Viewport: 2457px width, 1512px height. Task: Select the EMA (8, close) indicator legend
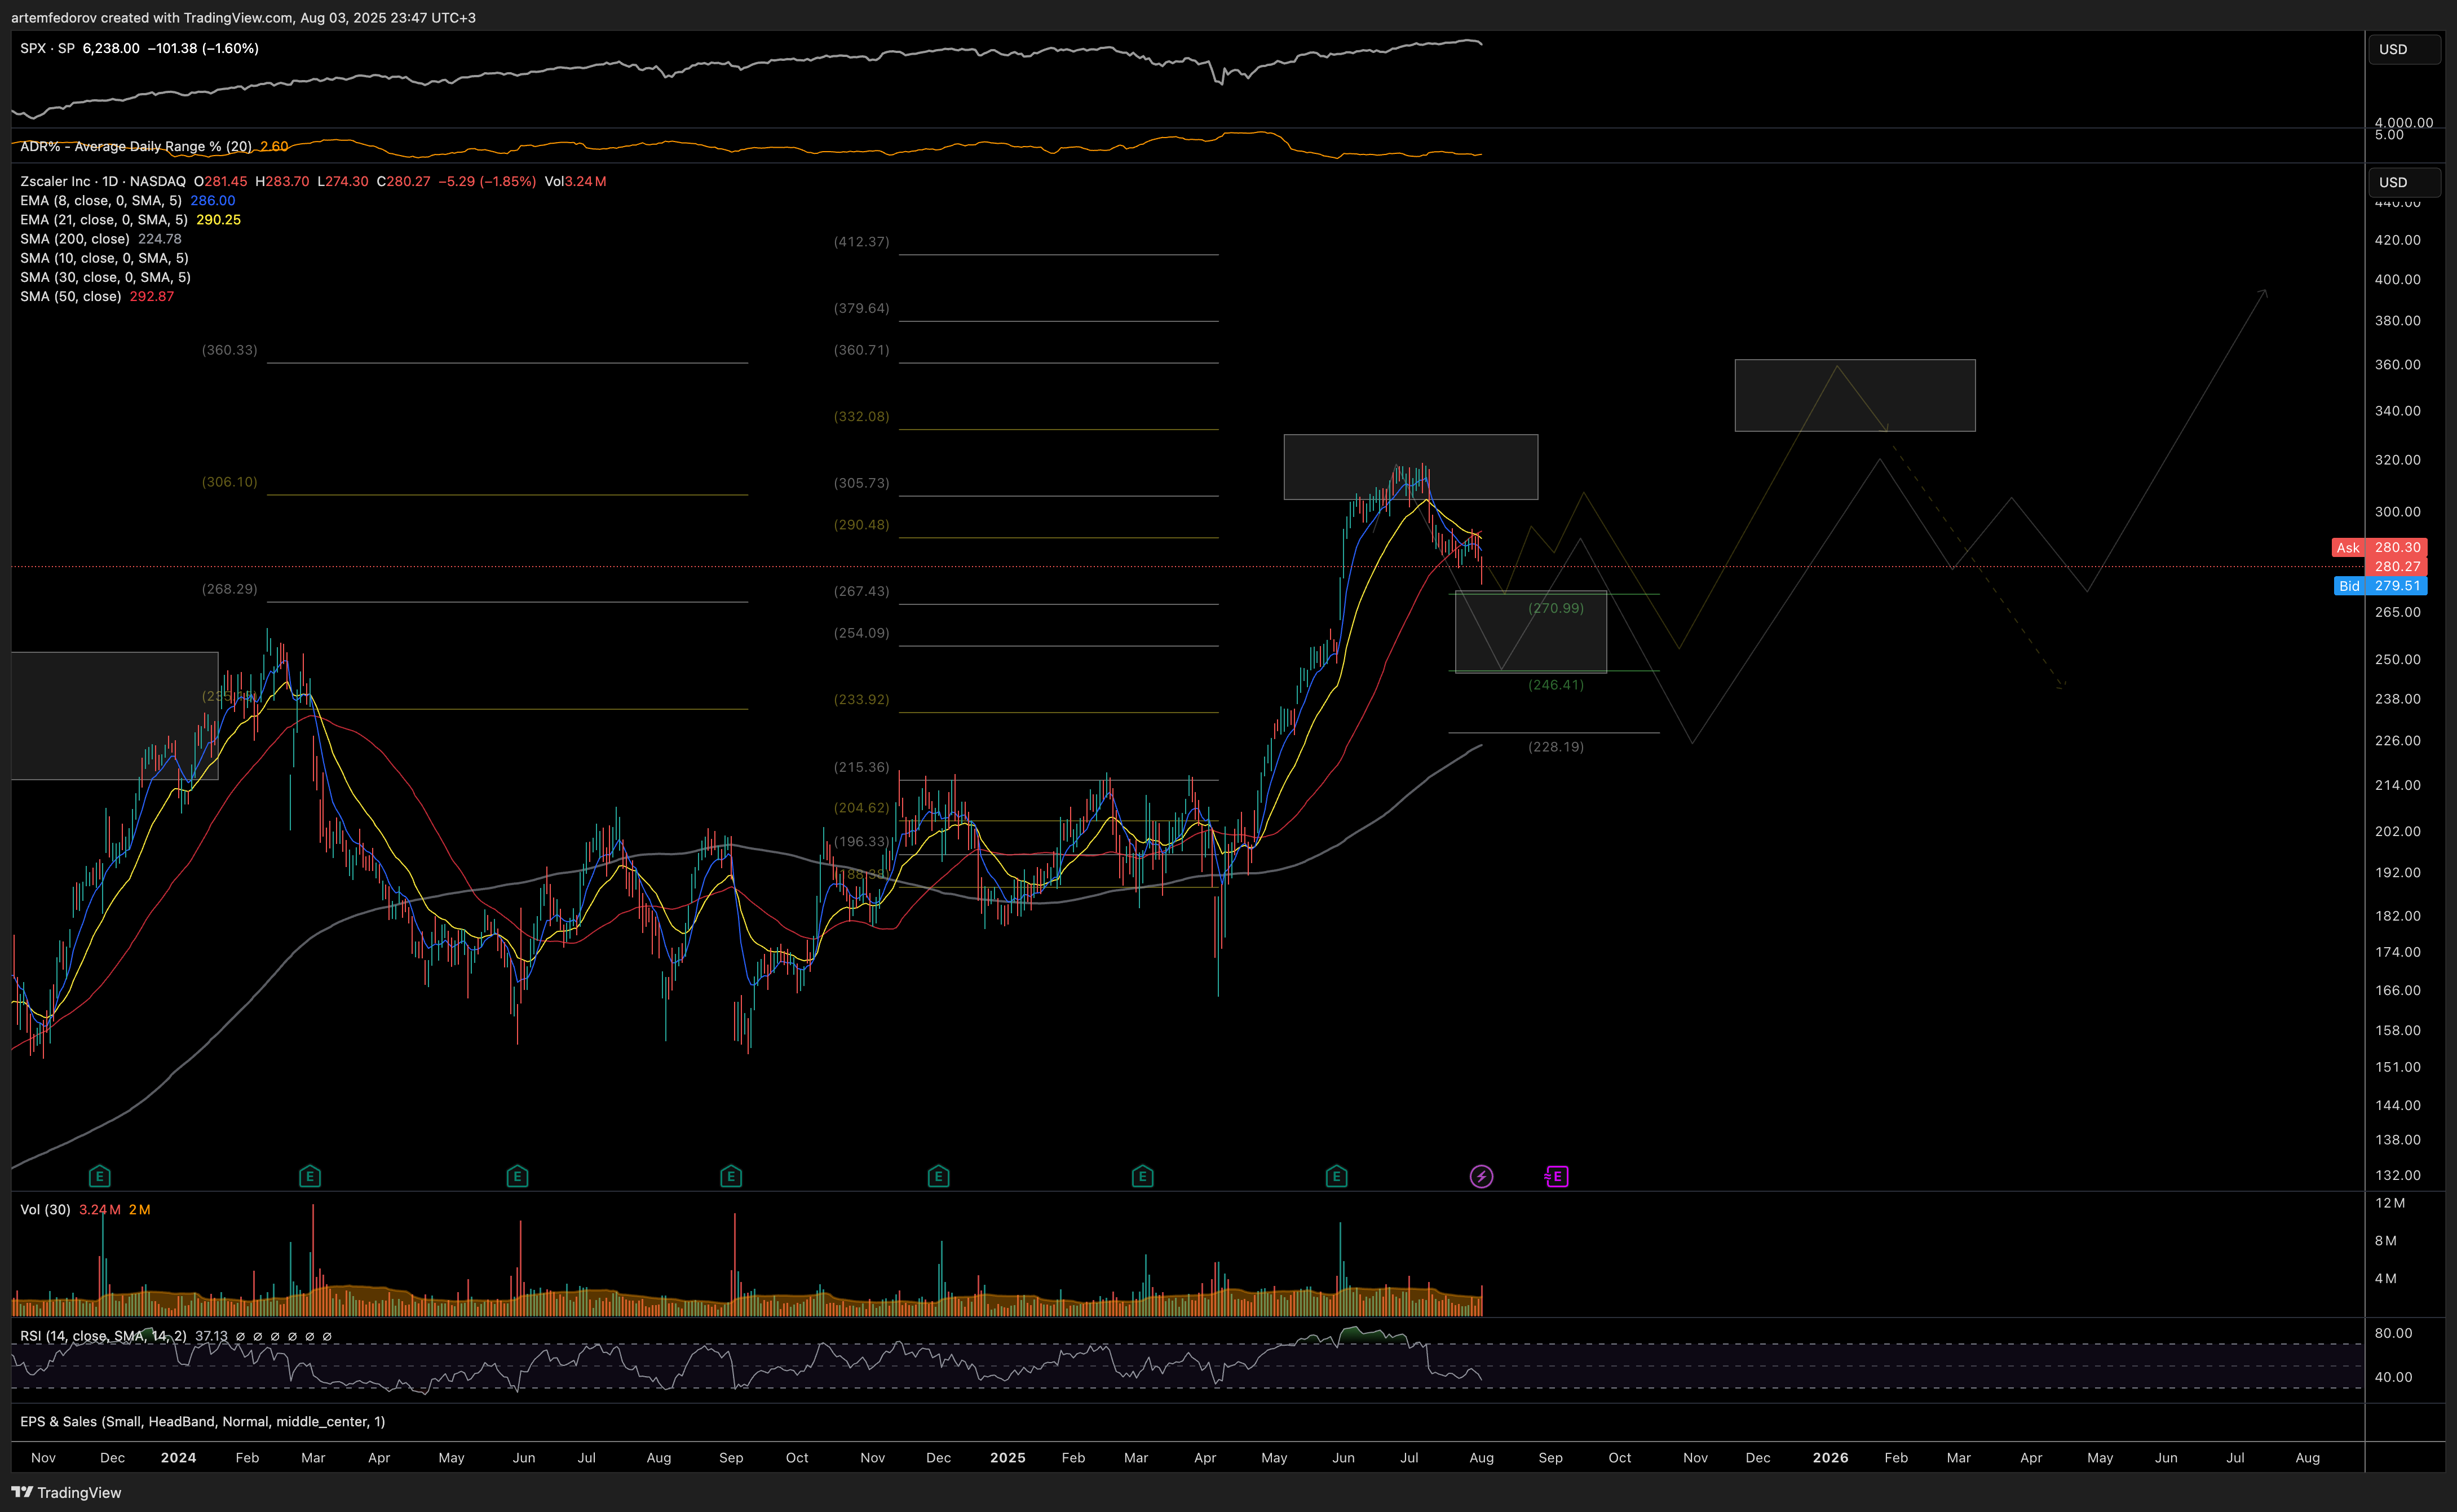click(x=101, y=200)
